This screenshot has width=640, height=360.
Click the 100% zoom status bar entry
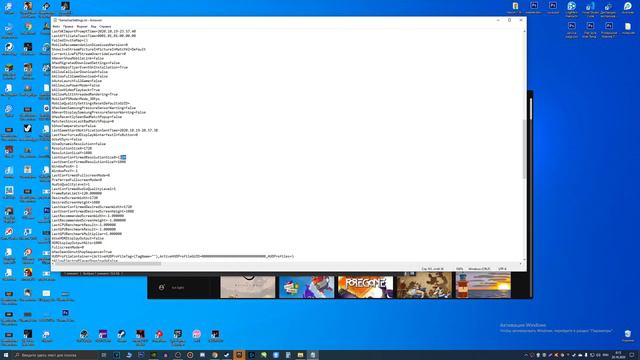tap(460, 269)
